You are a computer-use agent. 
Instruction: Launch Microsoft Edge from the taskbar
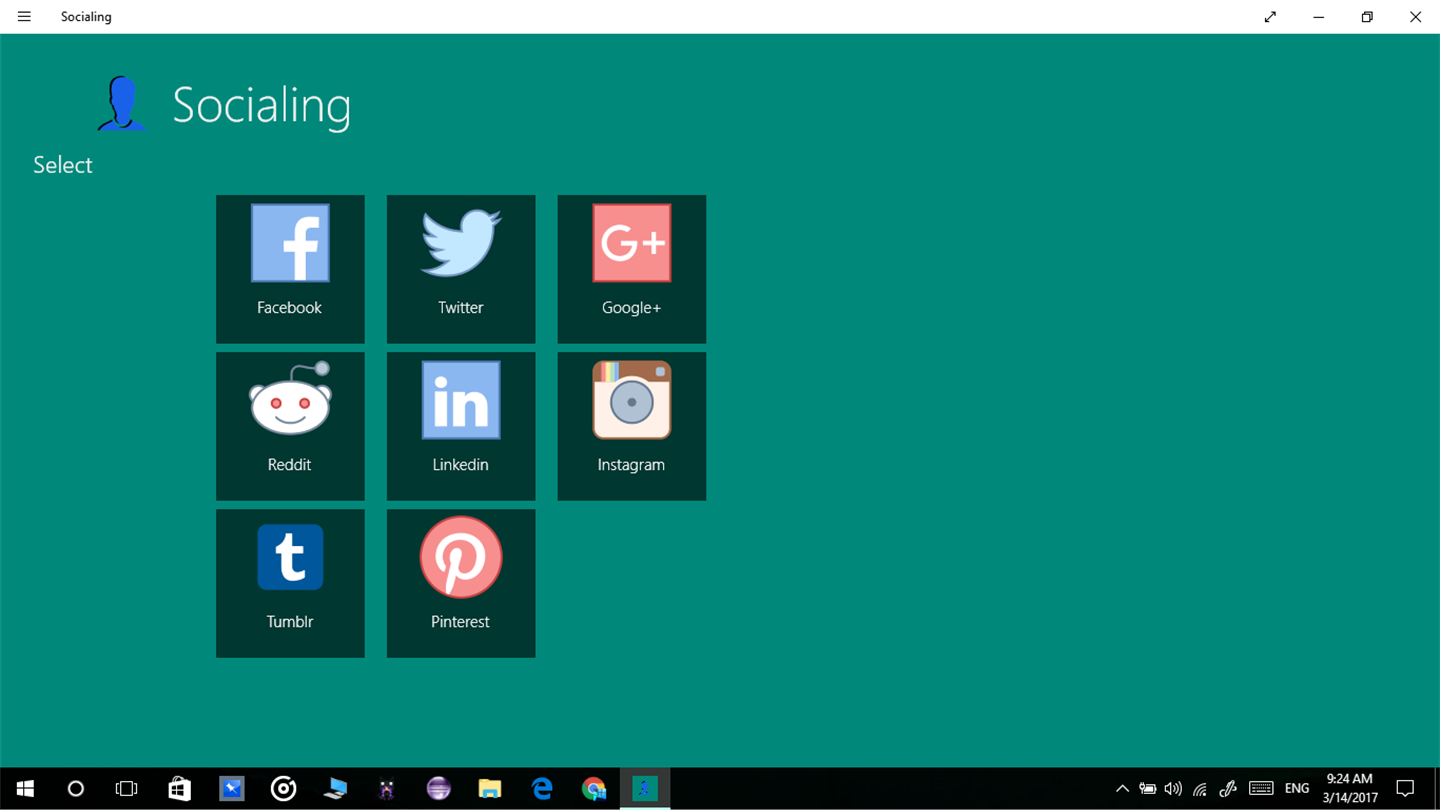[x=542, y=789]
